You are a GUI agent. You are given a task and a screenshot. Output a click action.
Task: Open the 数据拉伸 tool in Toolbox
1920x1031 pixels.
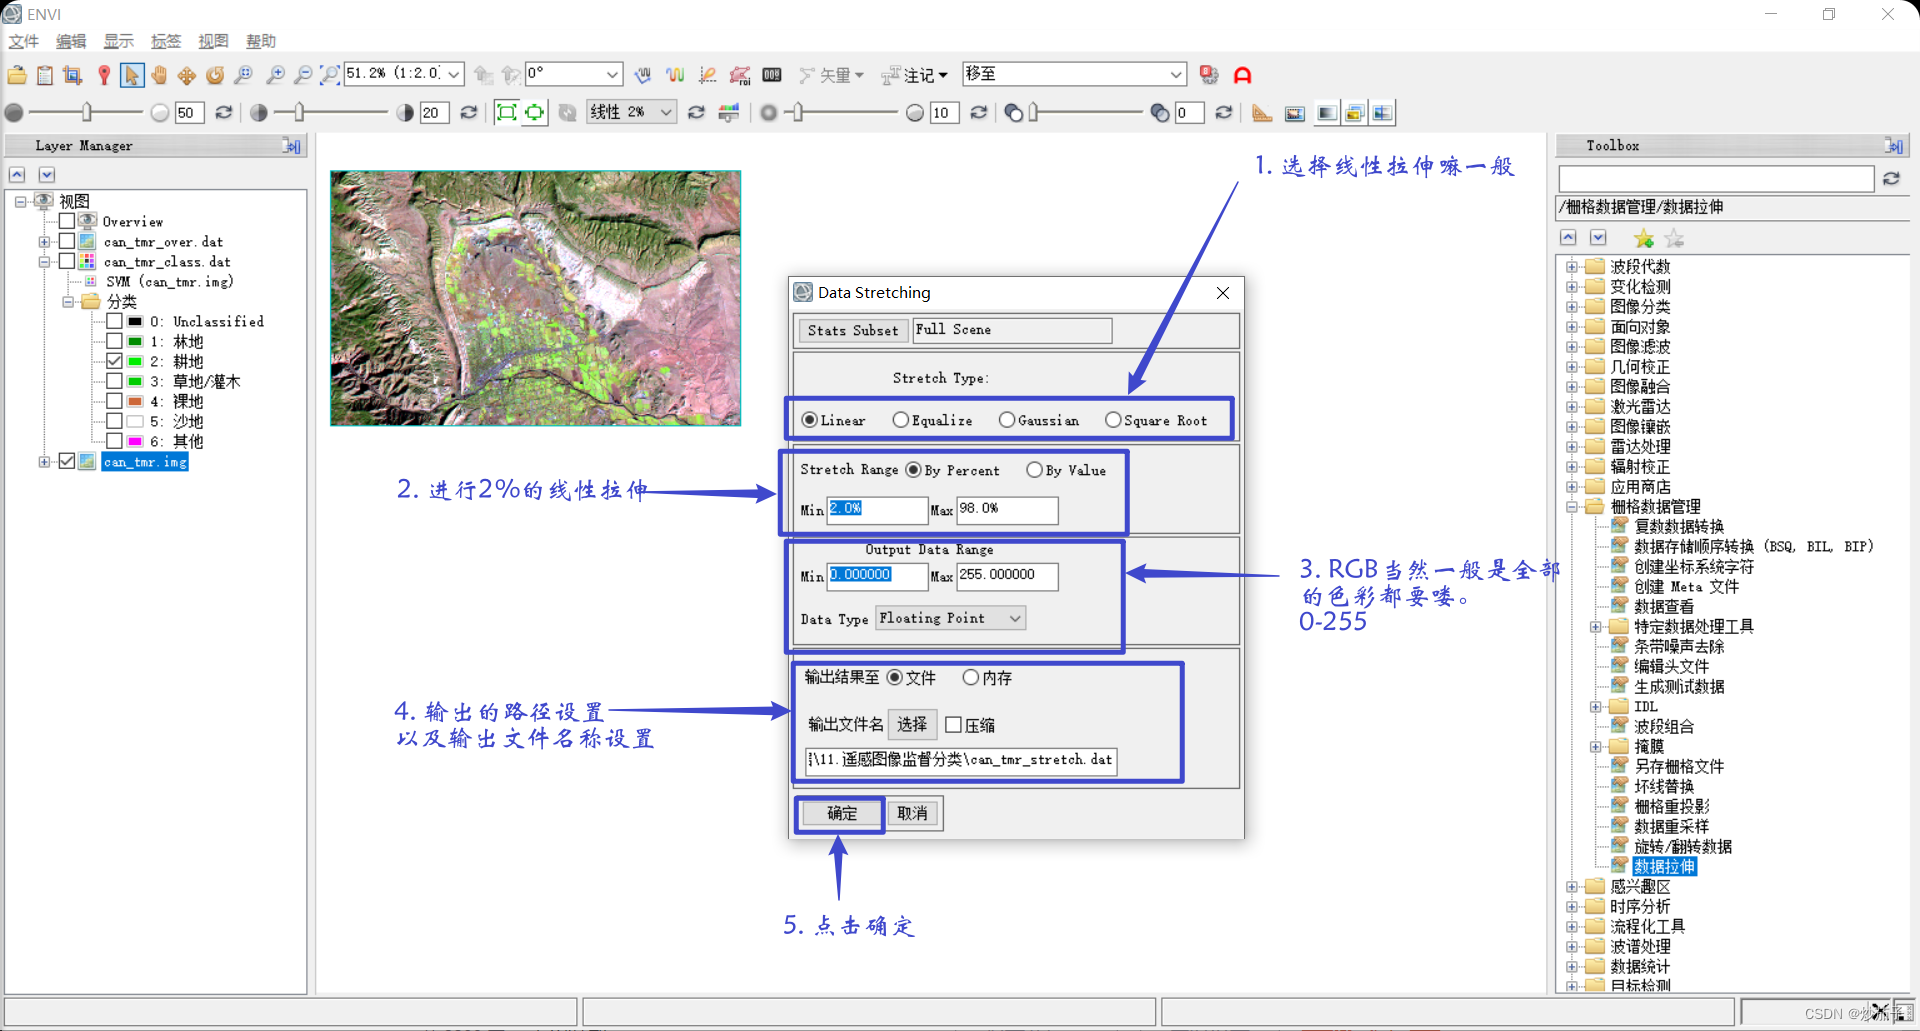pyautogui.click(x=1664, y=866)
